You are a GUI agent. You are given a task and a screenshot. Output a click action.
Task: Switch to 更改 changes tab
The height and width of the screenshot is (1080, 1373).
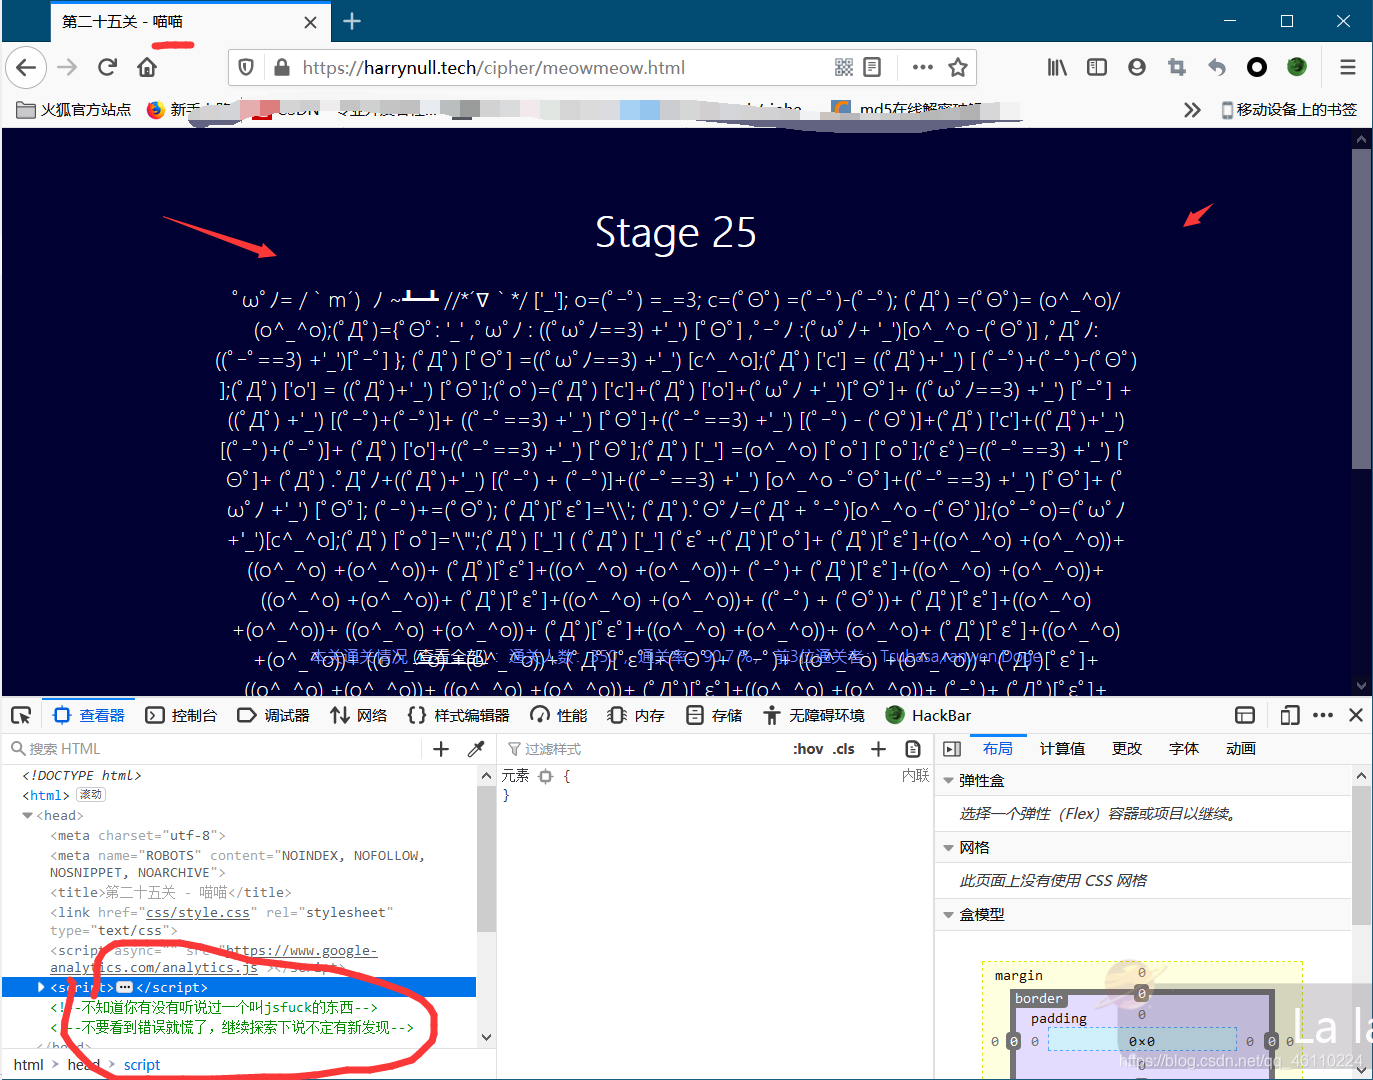pos(1127,748)
